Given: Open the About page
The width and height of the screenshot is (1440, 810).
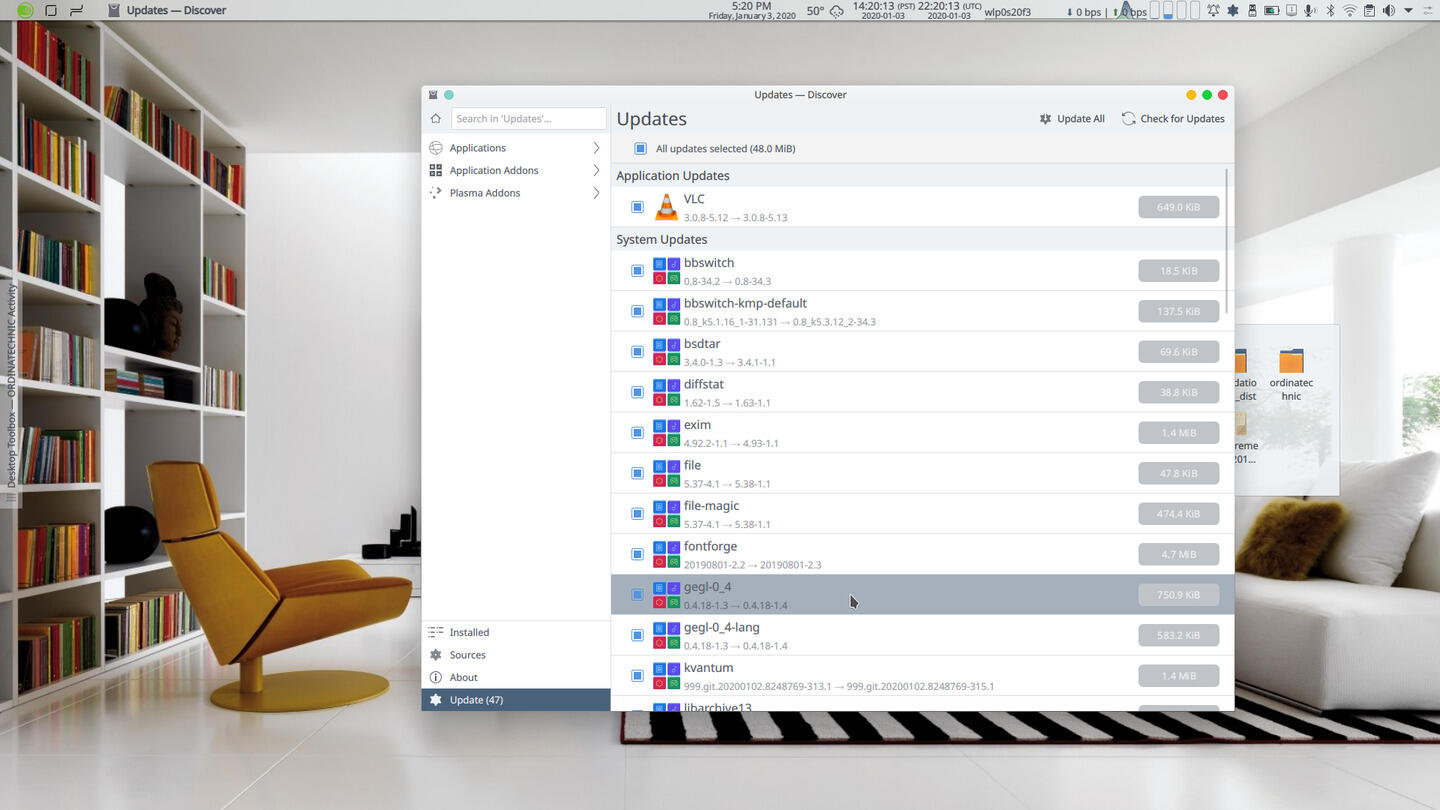Looking at the screenshot, I should tap(516, 677).
